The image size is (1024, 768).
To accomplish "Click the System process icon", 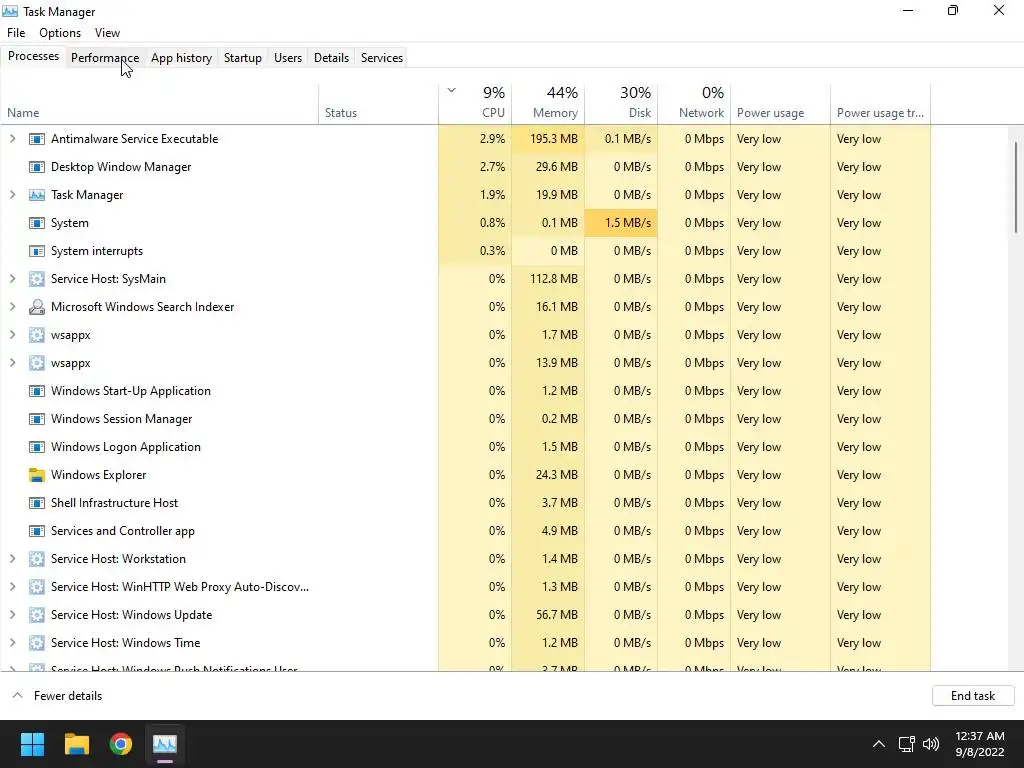I will (37, 223).
